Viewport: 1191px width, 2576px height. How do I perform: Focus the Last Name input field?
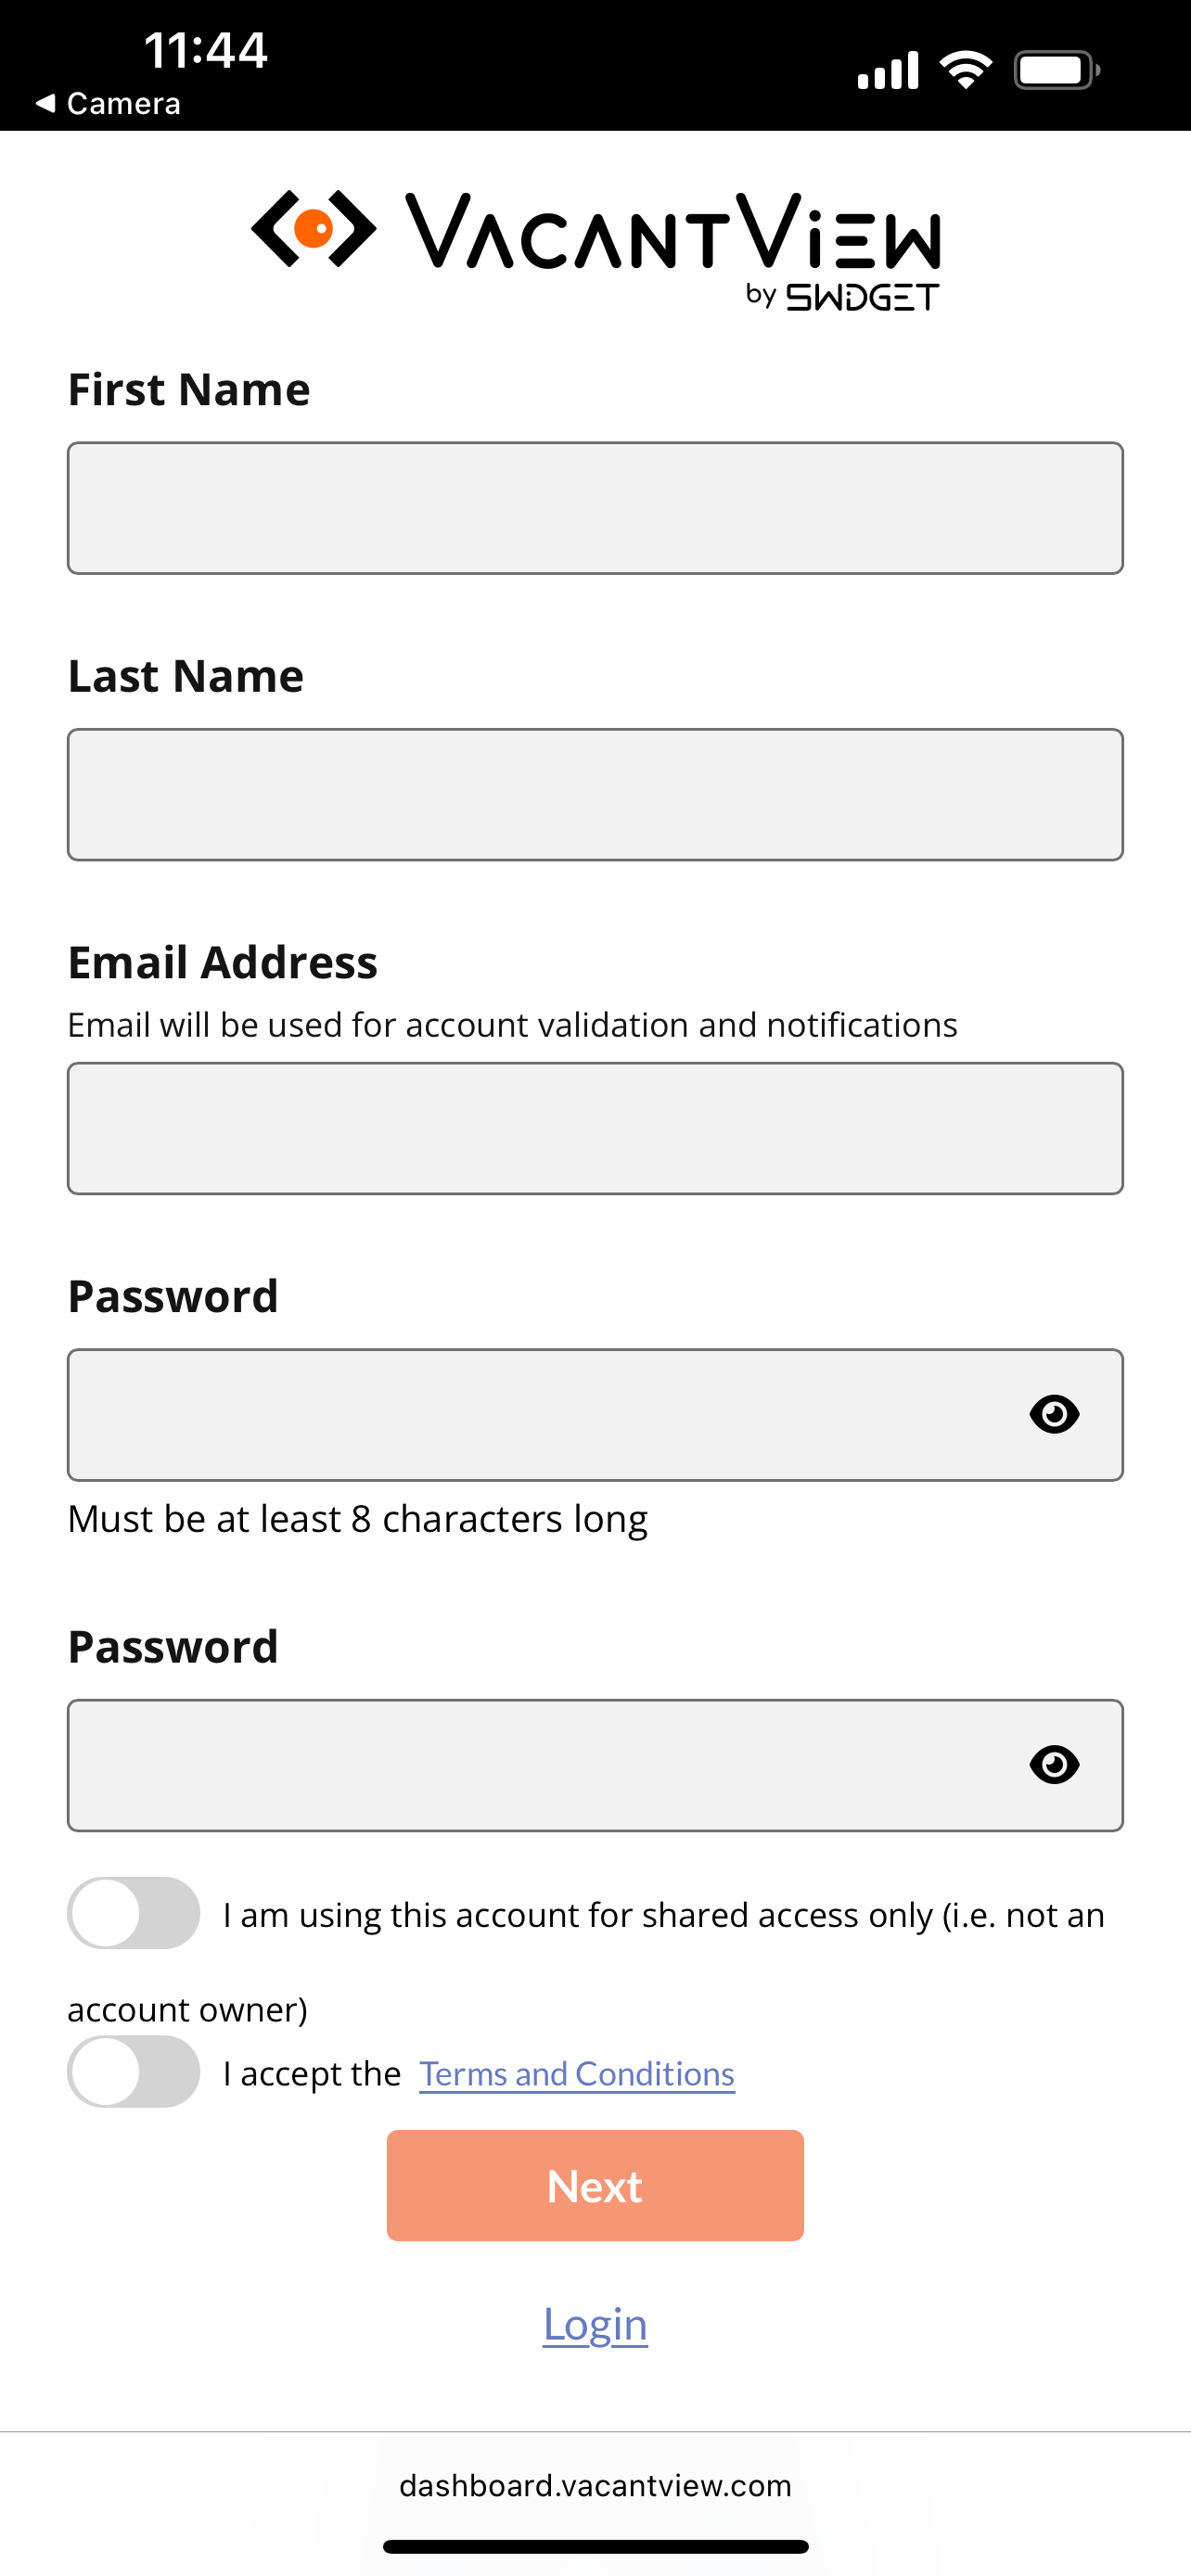(595, 795)
